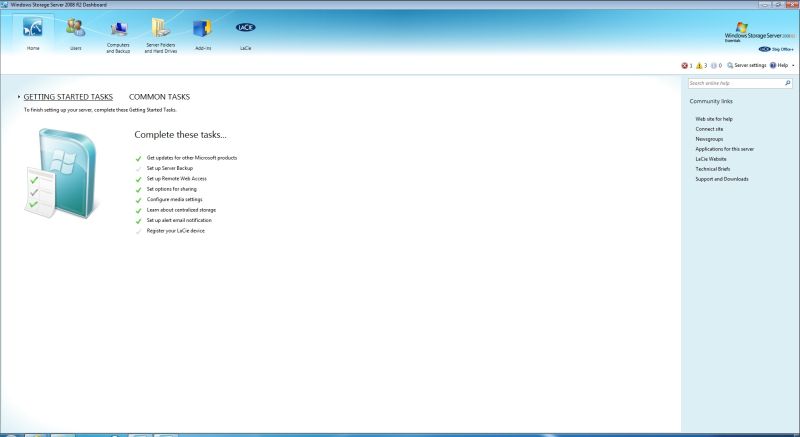Image resolution: width=800 pixels, height=437 pixels.
Task: Click checkmark beside Learn about centralized storage
Action: [x=138, y=211]
